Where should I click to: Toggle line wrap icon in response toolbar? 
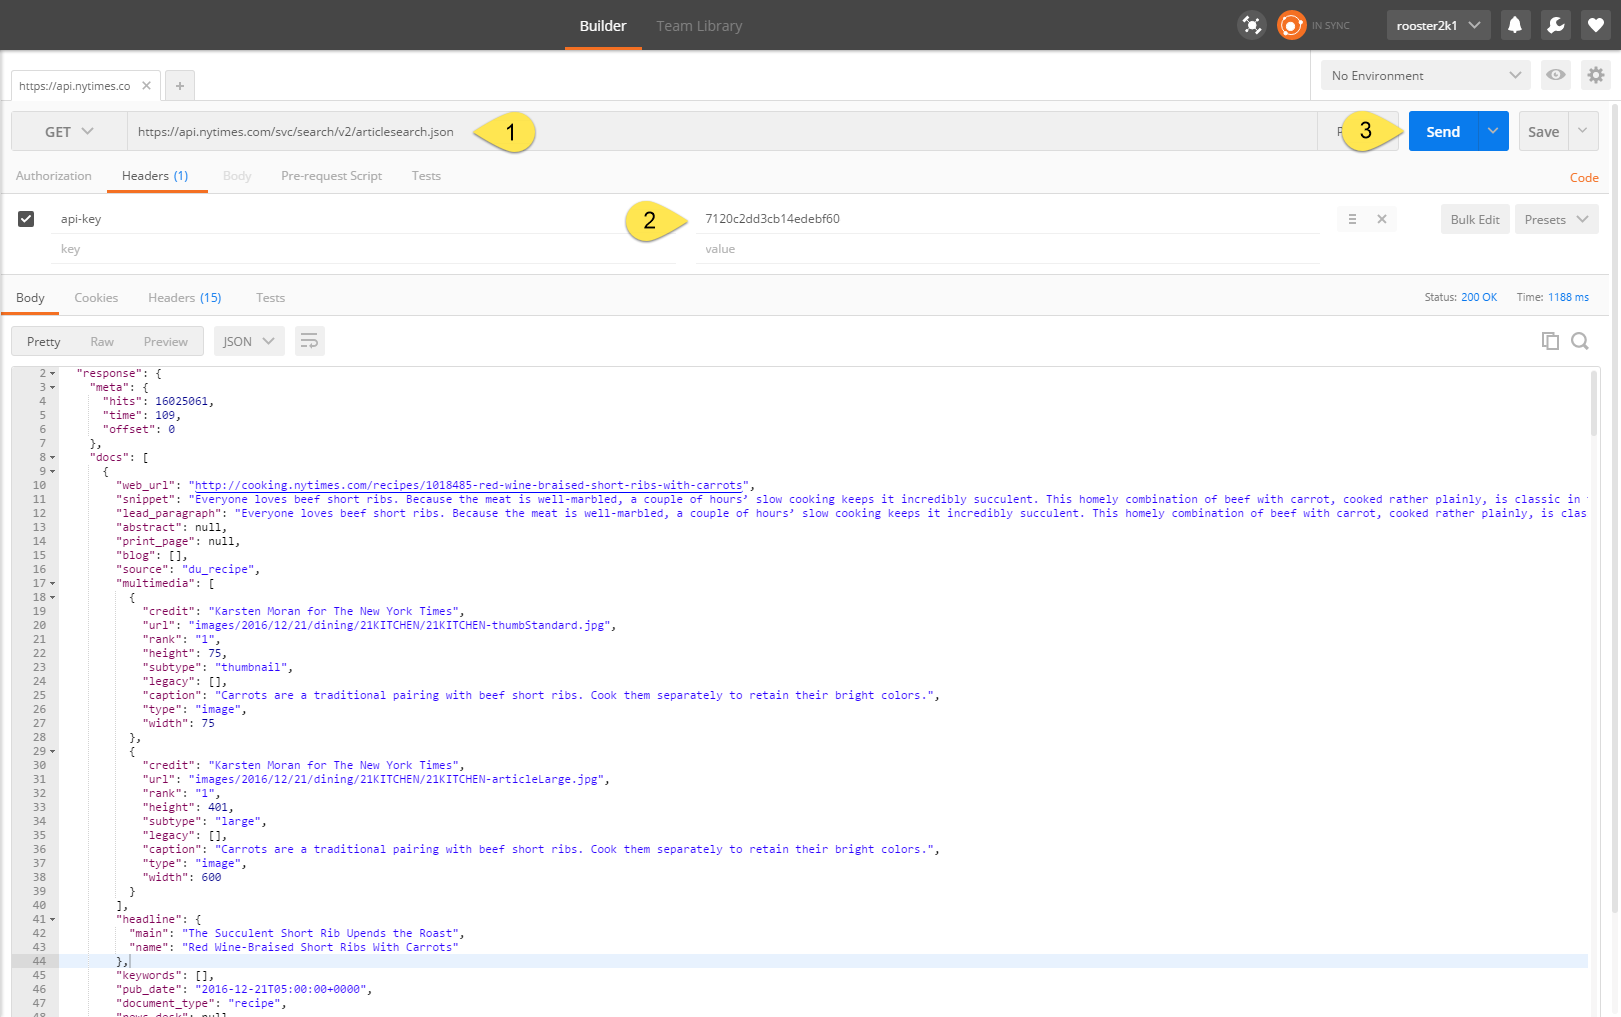(x=310, y=341)
